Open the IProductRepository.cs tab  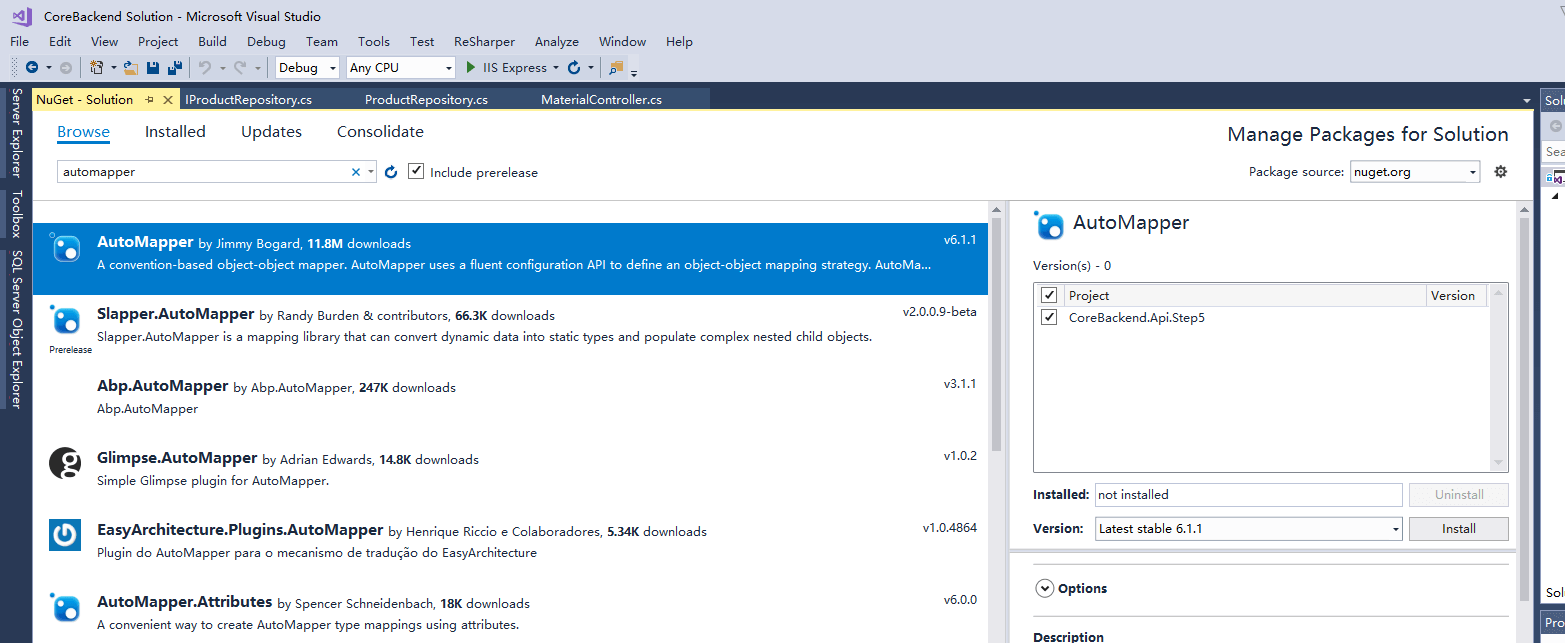249,100
